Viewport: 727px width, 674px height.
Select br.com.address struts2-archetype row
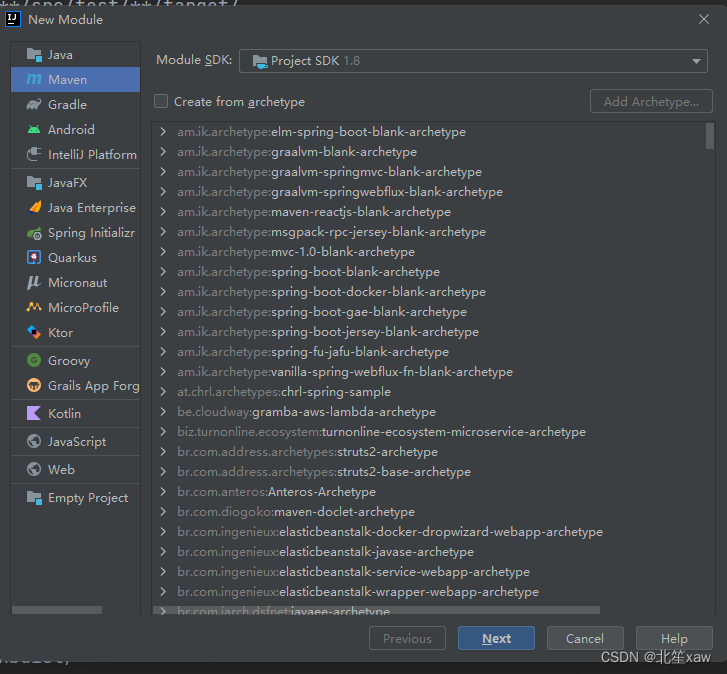point(433,451)
